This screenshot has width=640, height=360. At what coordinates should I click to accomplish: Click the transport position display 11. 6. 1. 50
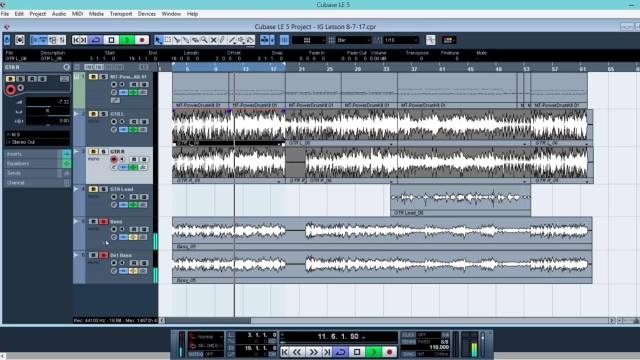(338, 337)
